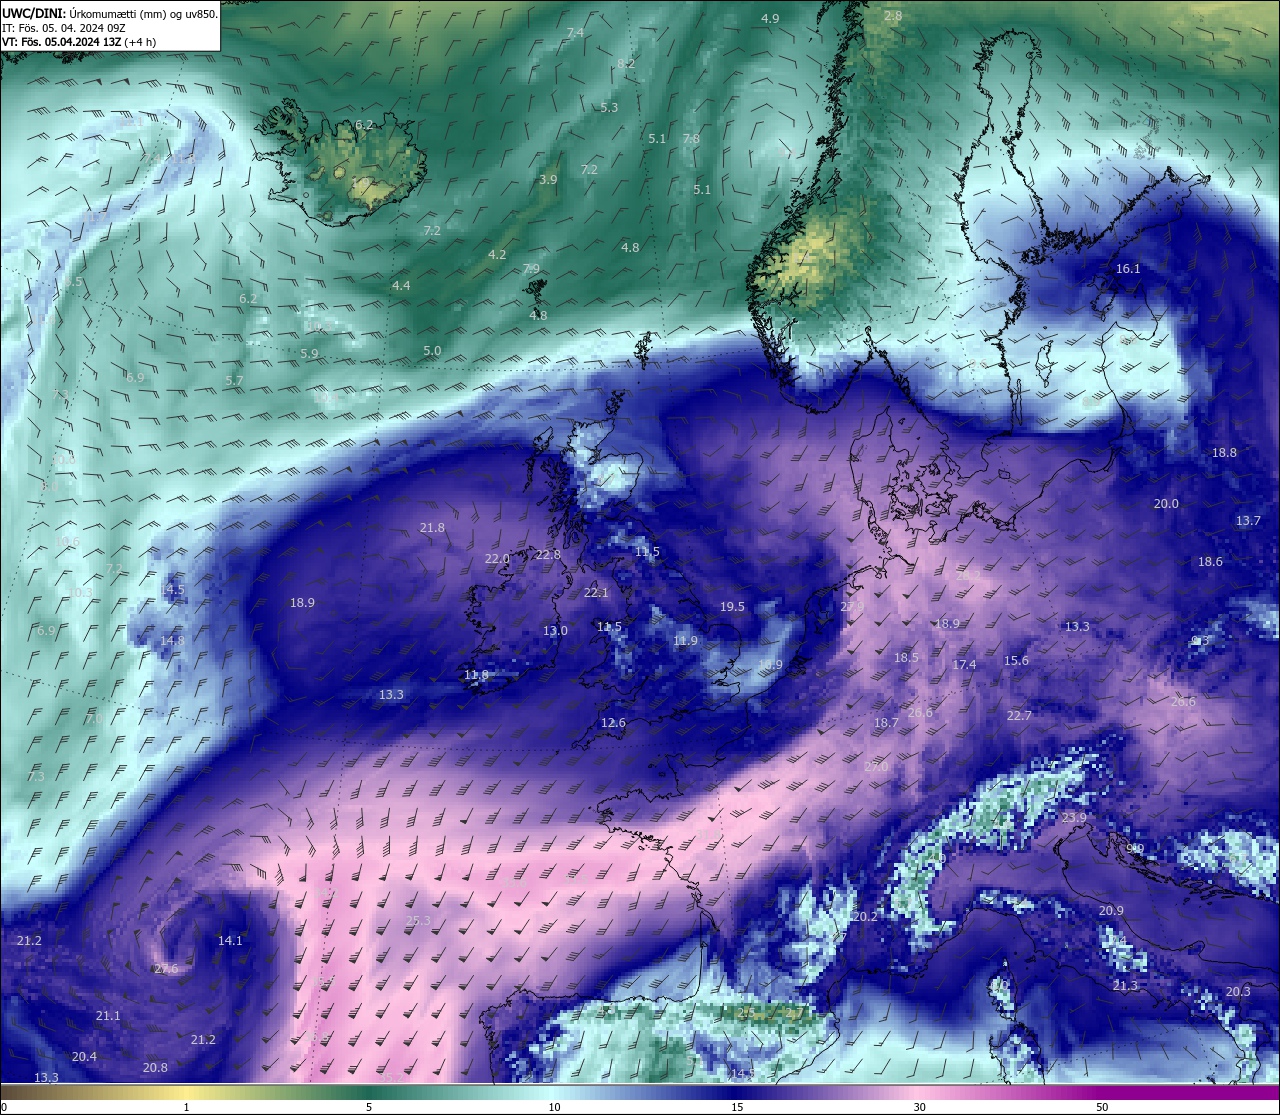Select the 18.5 value label
1280x1115 pixels.
tap(906, 658)
